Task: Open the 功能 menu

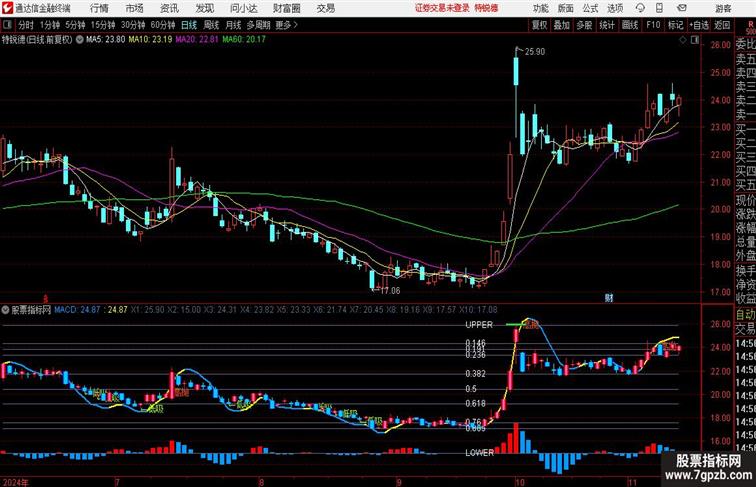Action: coord(540,8)
